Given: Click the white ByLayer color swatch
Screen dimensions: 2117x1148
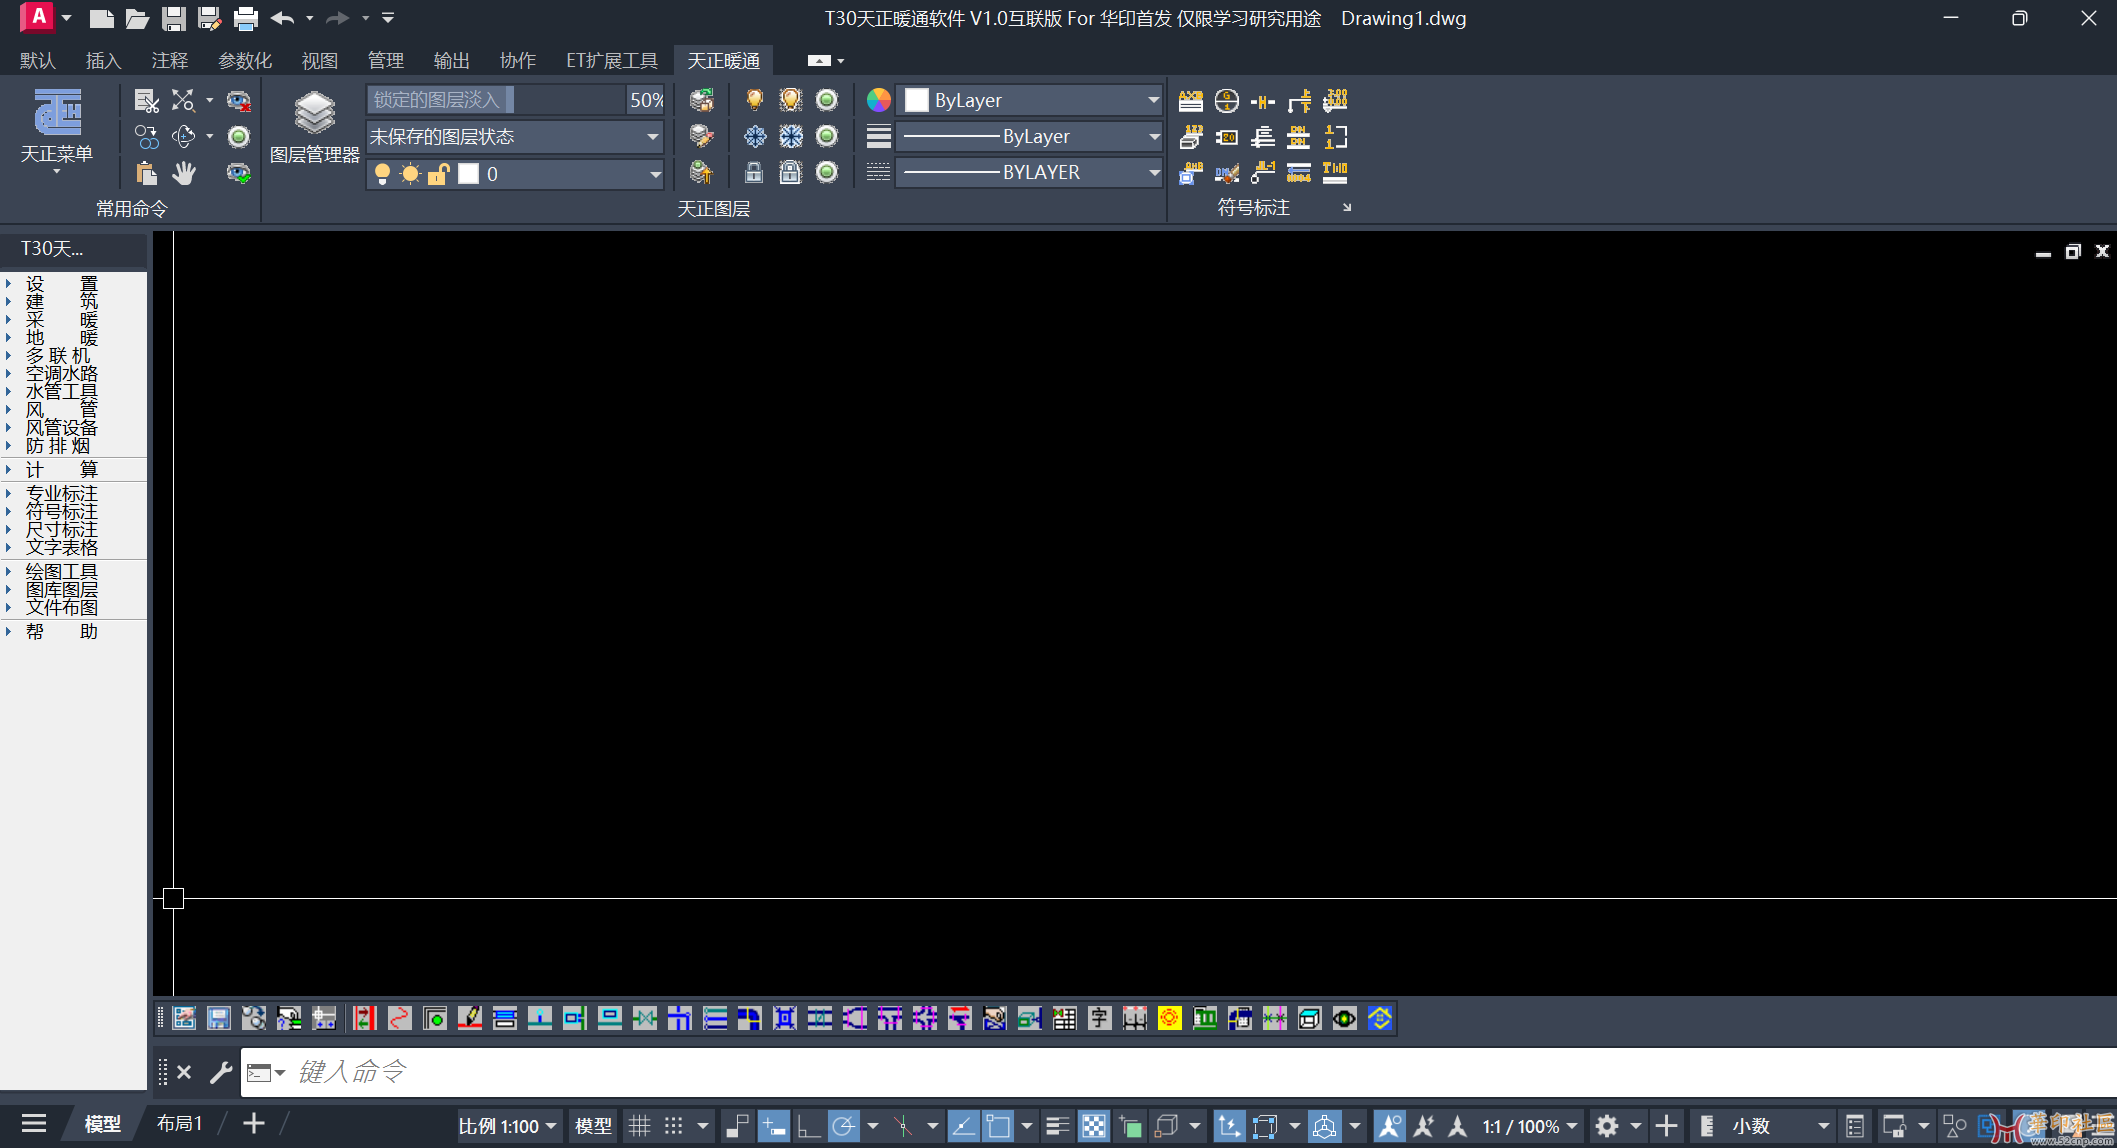Looking at the screenshot, I should [x=917, y=100].
